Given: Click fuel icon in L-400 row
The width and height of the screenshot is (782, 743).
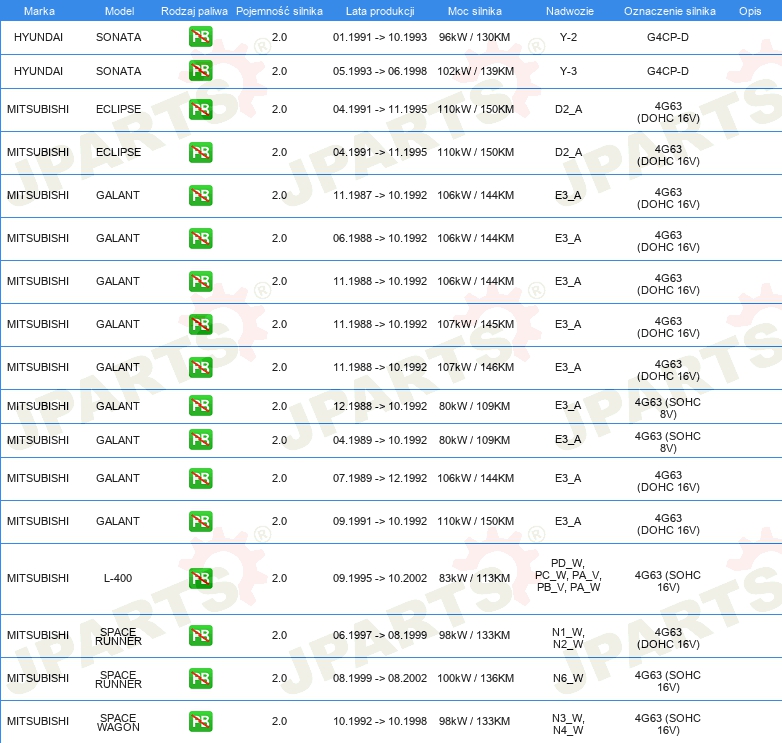Looking at the screenshot, I should (x=200, y=579).
